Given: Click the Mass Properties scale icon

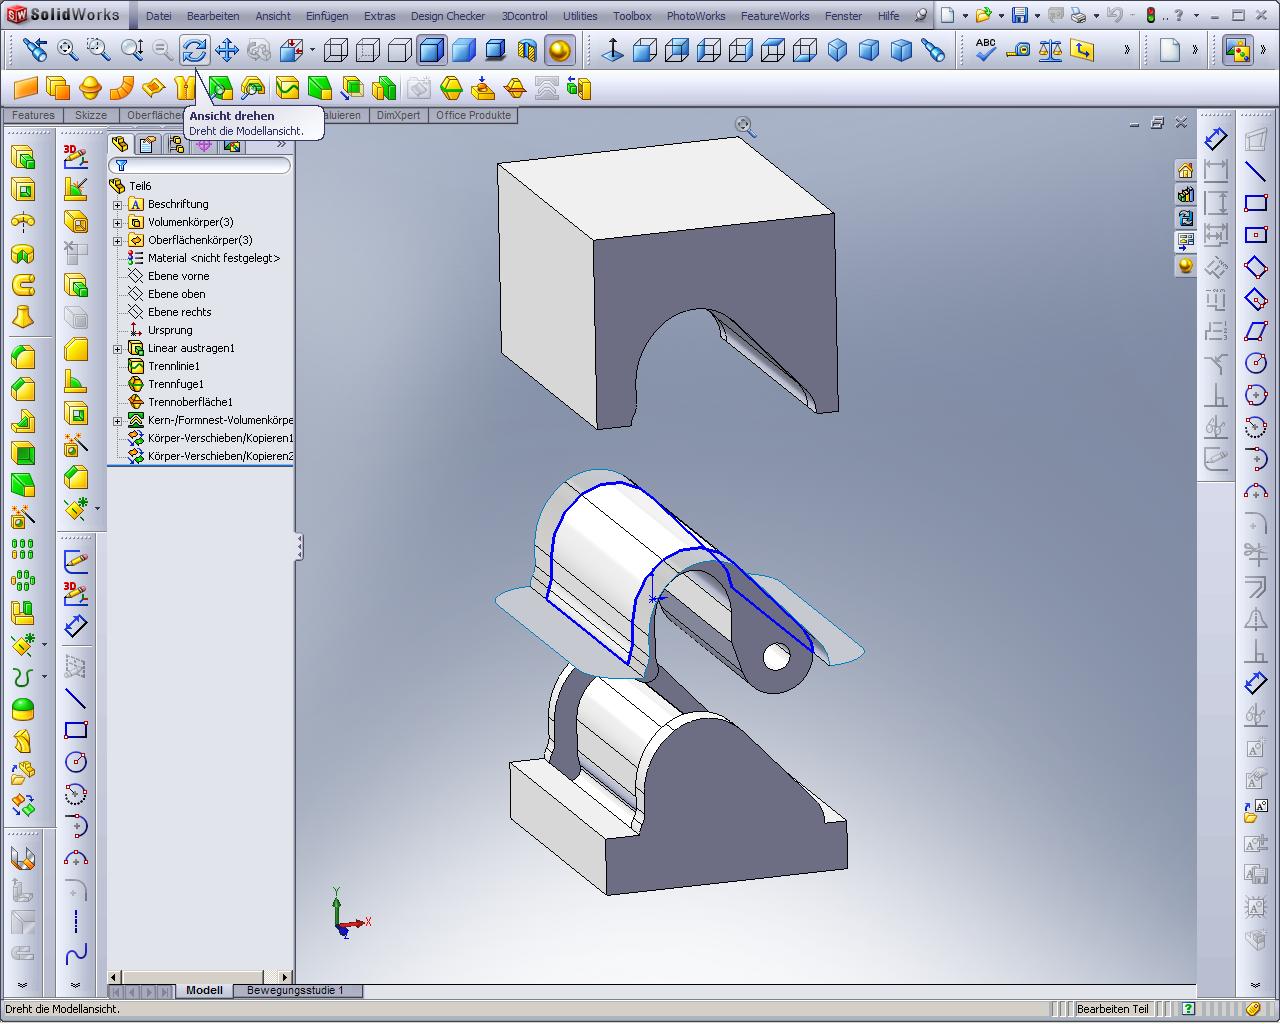Looking at the screenshot, I should [x=1050, y=50].
